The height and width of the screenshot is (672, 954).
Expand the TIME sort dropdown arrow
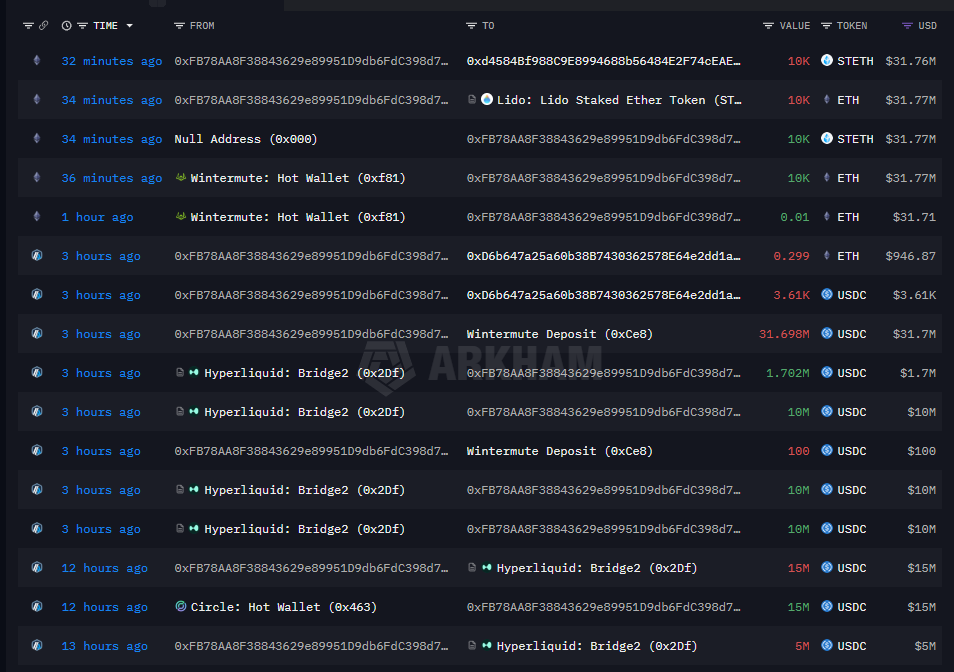pos(130,26)
